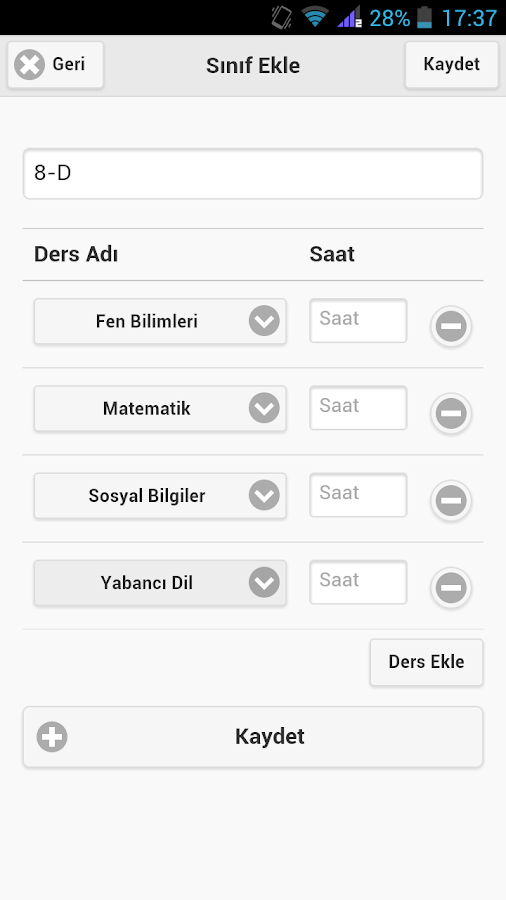This screenshot has width=506, height=900.
Task: Add a lesson with Ders Ekle
Action: click(426, 662)
